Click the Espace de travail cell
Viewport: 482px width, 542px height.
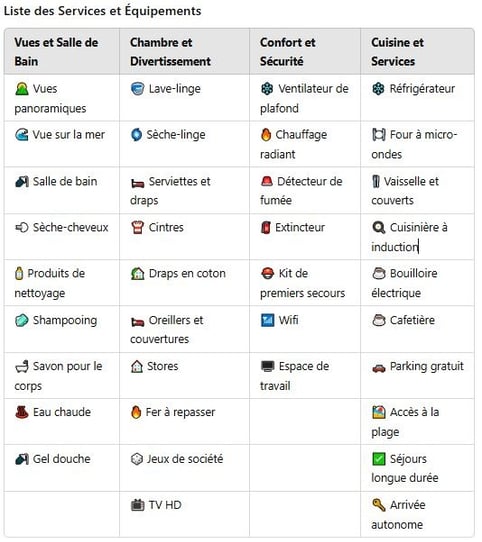point(305,375)
